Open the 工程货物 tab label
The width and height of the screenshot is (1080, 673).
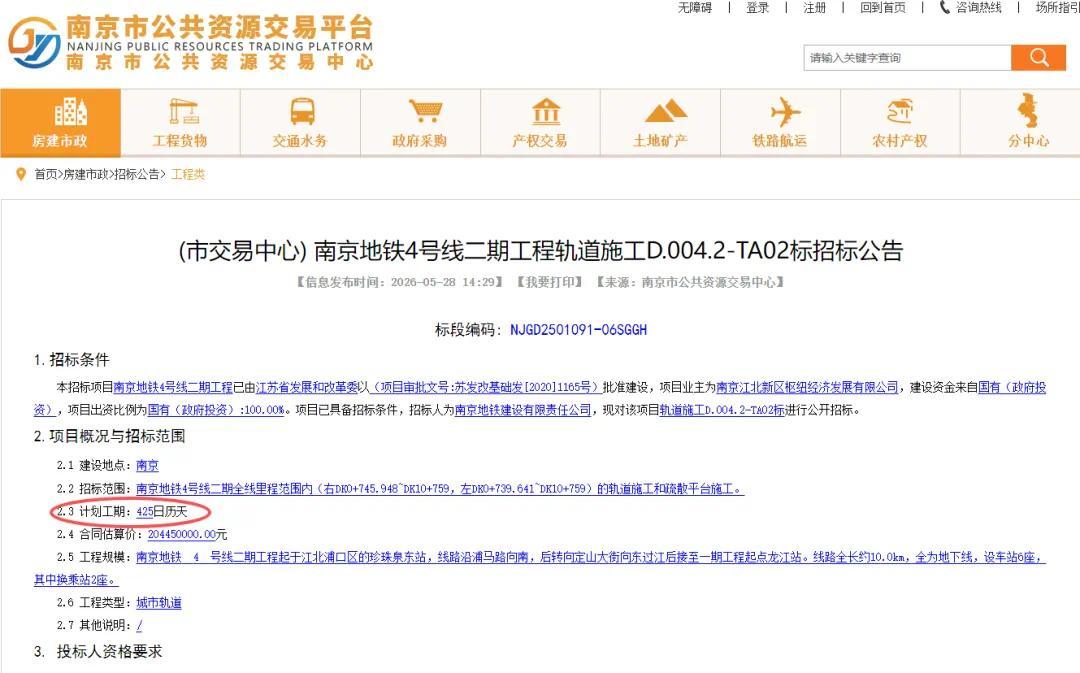(x=180, y=141)
